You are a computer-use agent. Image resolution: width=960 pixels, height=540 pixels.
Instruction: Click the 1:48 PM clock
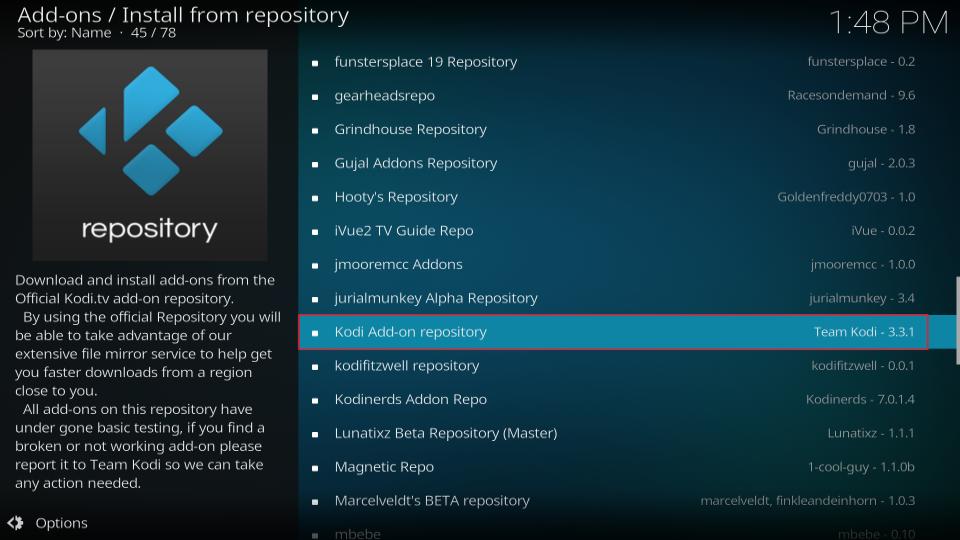point(888,23)
